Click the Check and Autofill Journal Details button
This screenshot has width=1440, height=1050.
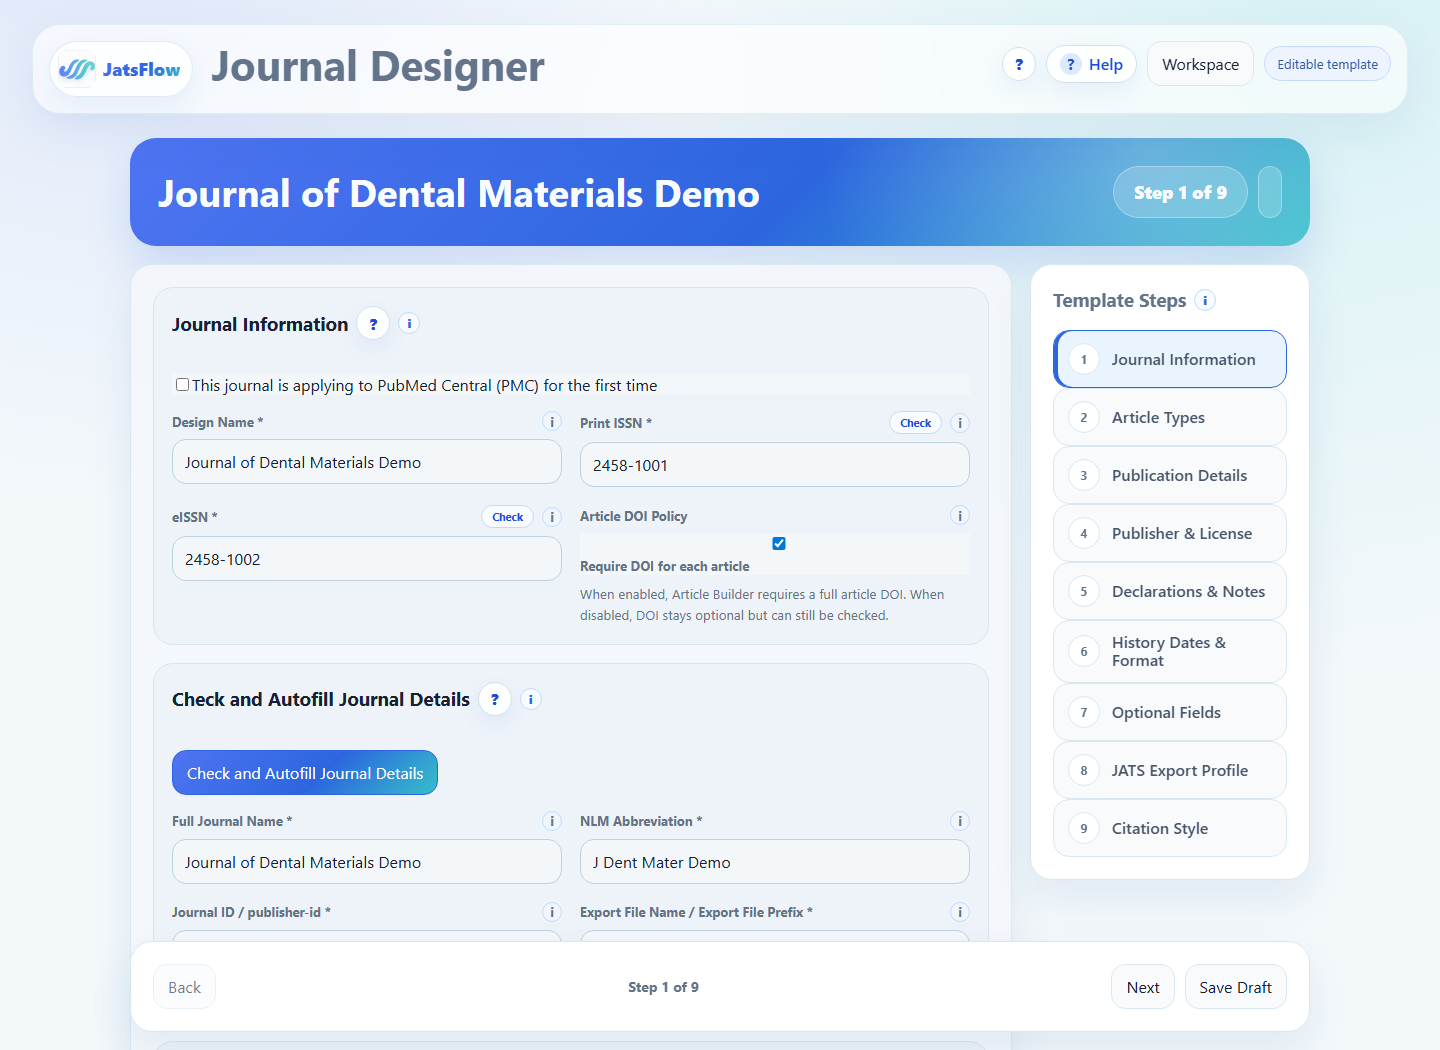(x=305, y=773)
